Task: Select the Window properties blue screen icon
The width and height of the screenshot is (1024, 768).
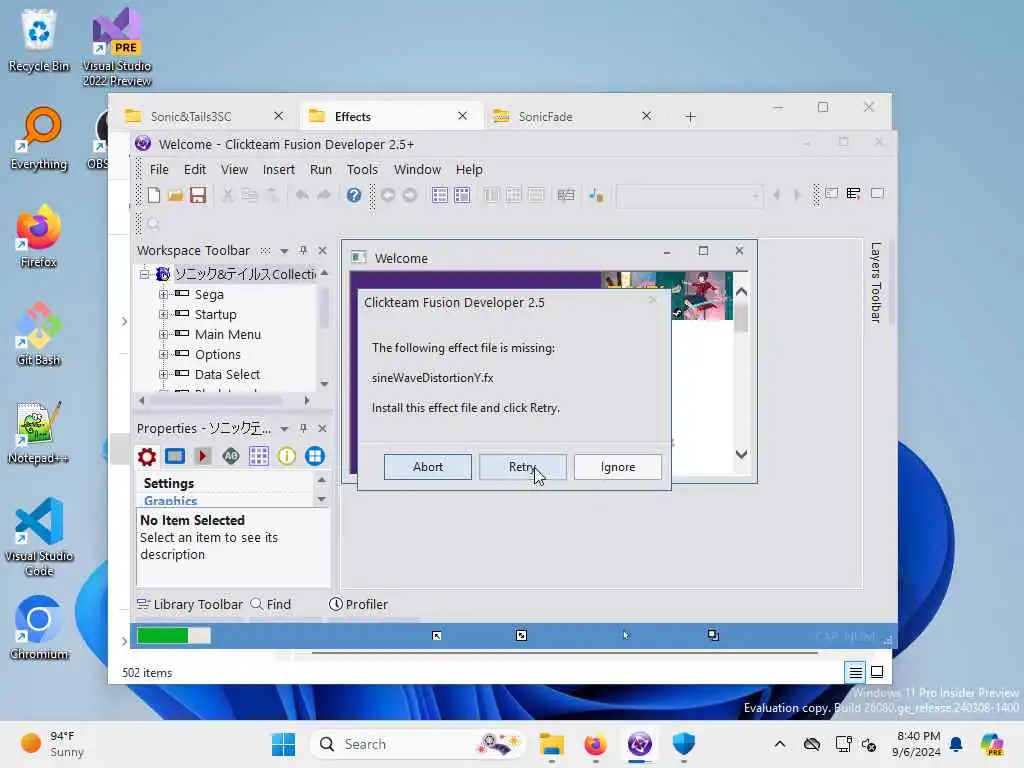Action: pyautogui.click(x=175, y=456)
